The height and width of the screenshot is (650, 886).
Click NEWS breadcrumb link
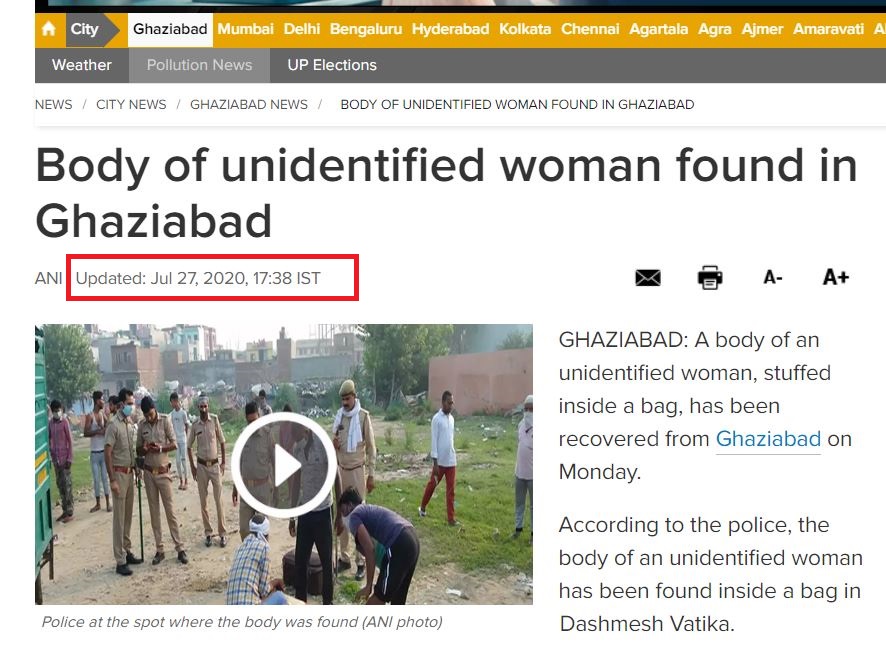54,105
